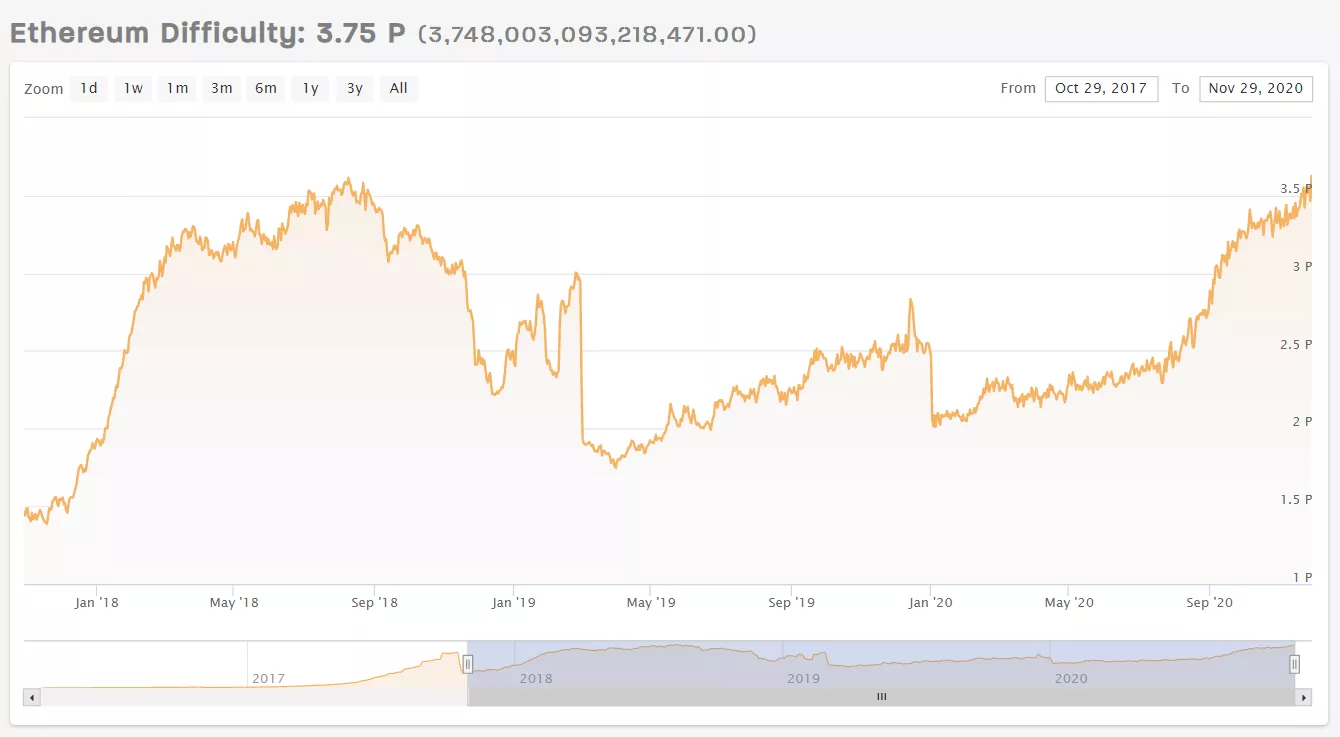Choose the 3y zoom range
1340x737 pixels.
(353, 88)
